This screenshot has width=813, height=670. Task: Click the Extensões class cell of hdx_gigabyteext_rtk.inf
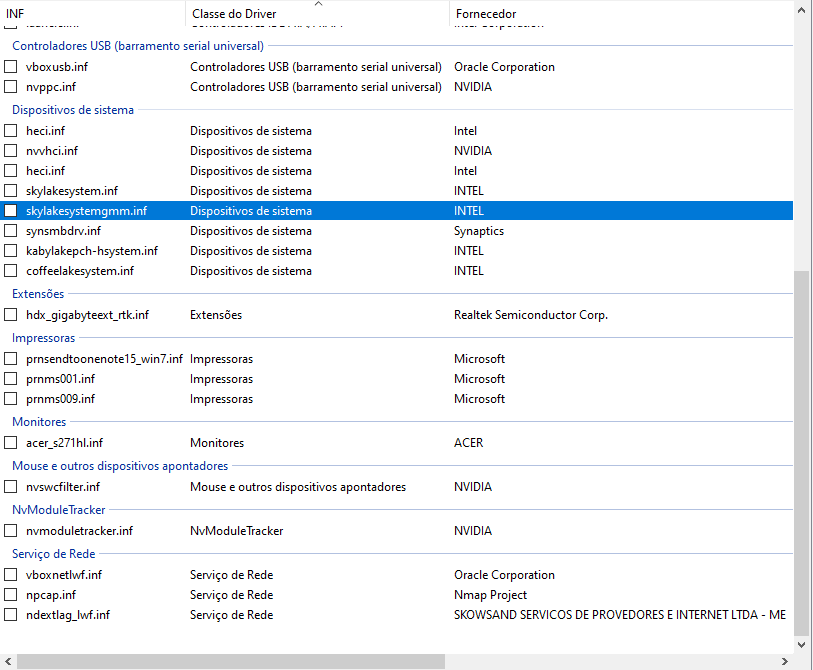pyautogui.click(x=216, y=315)
